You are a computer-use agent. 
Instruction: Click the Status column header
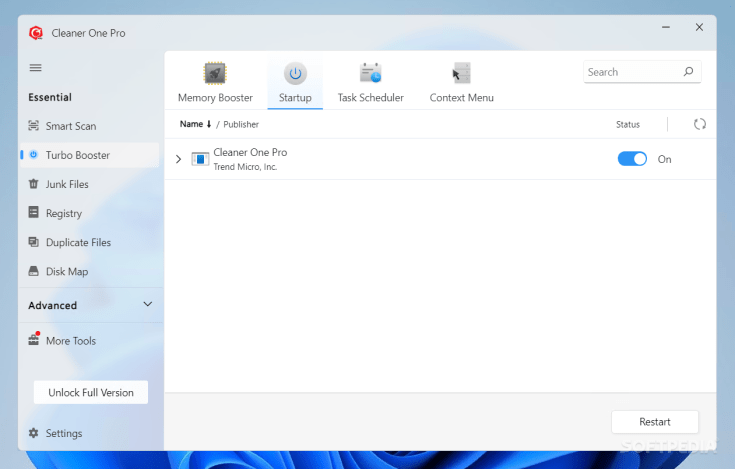click(628, 124)
